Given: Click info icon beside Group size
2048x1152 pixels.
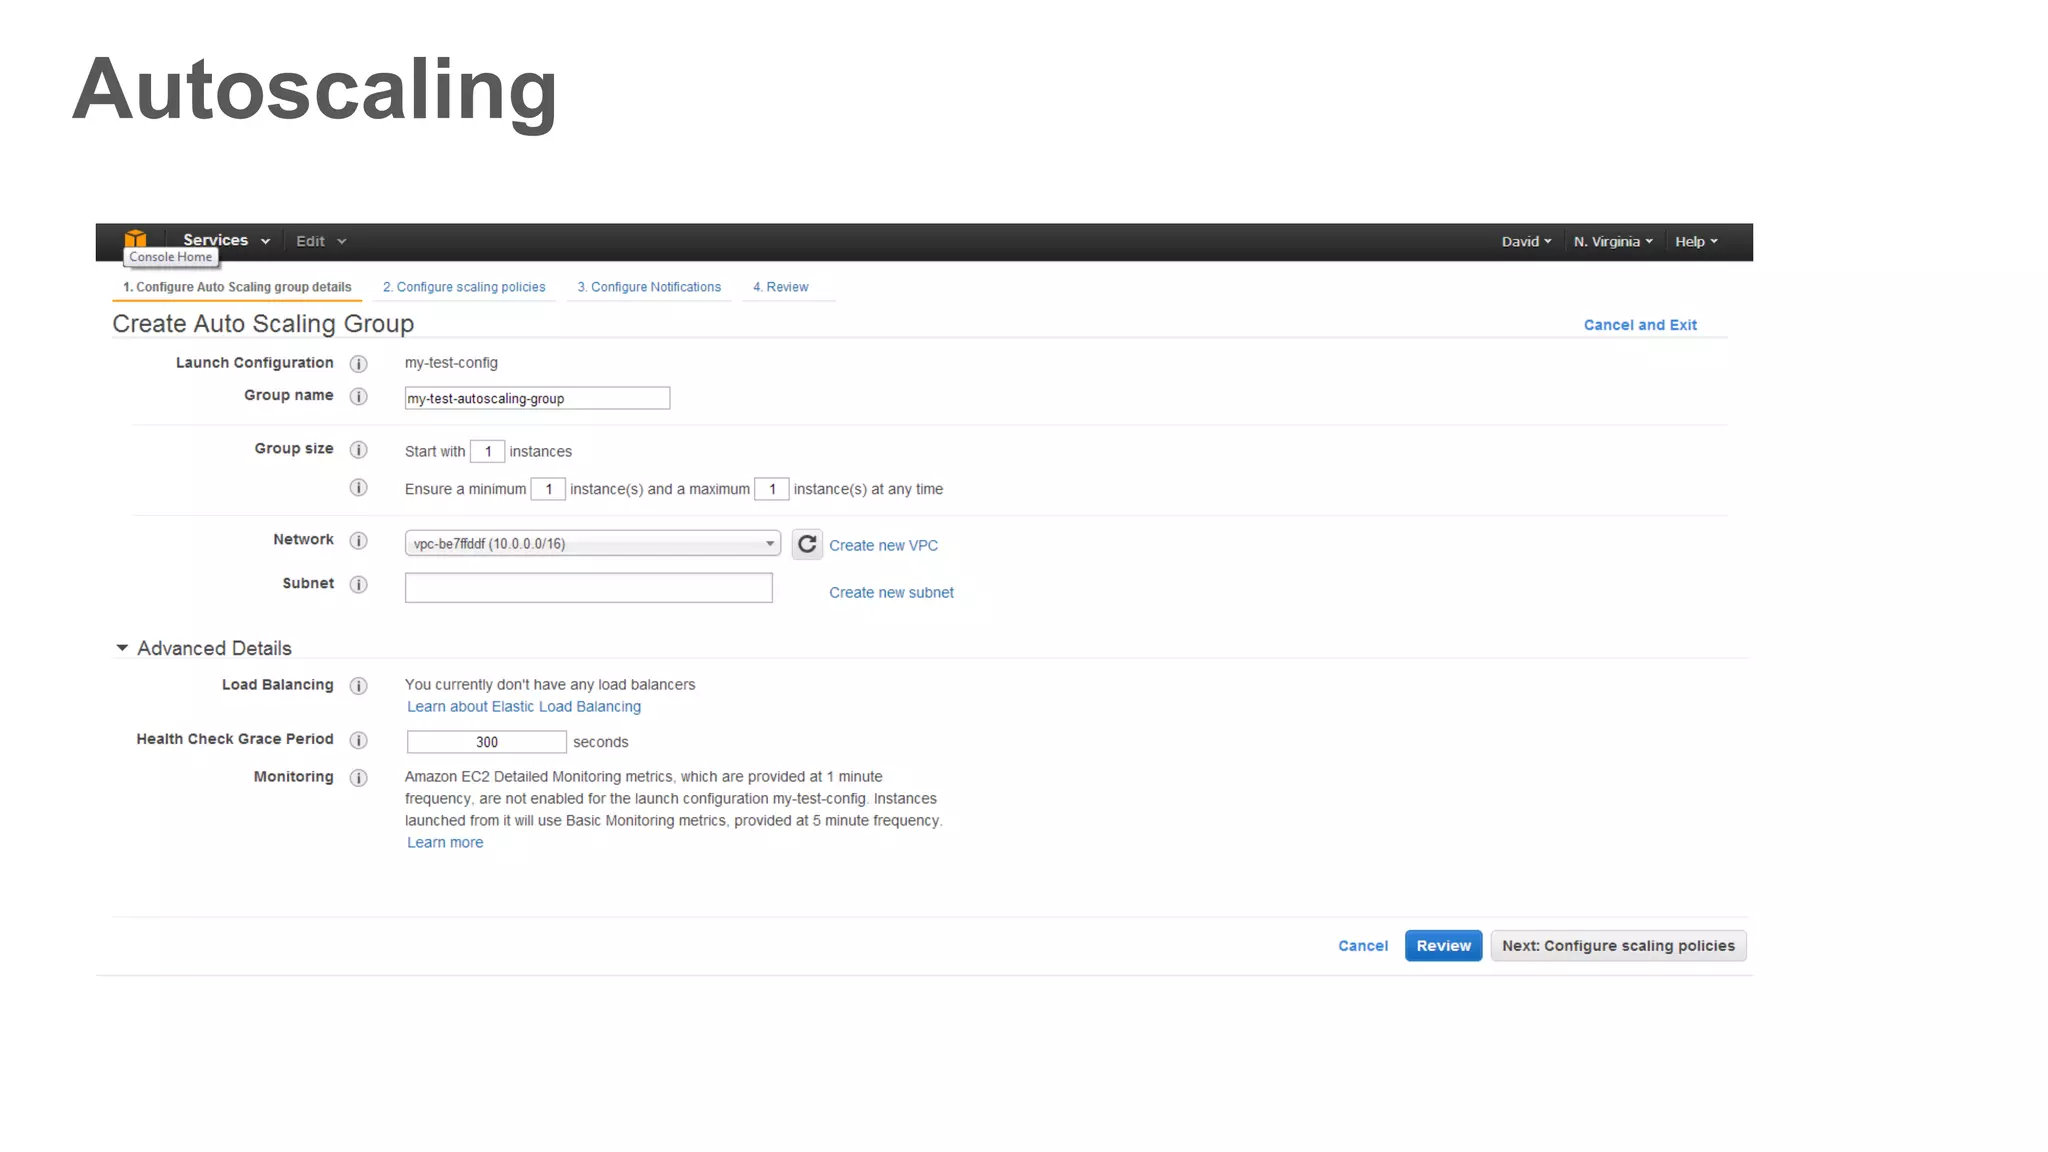Looking at the screenshot, I should (x=358, y=450).
